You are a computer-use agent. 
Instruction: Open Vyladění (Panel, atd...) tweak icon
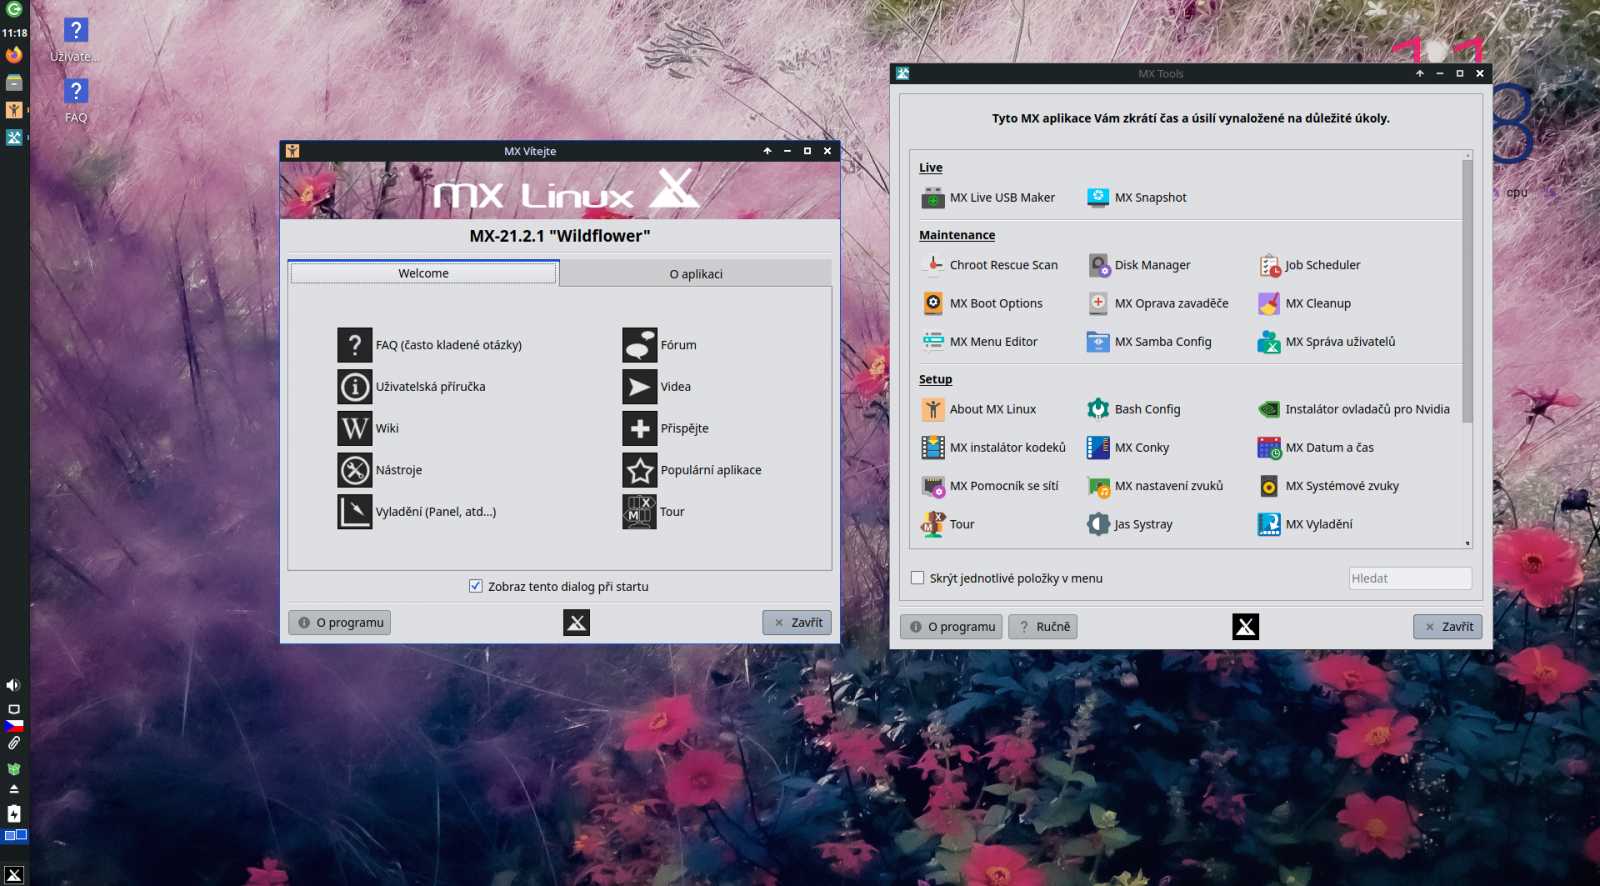pos(354,512)
